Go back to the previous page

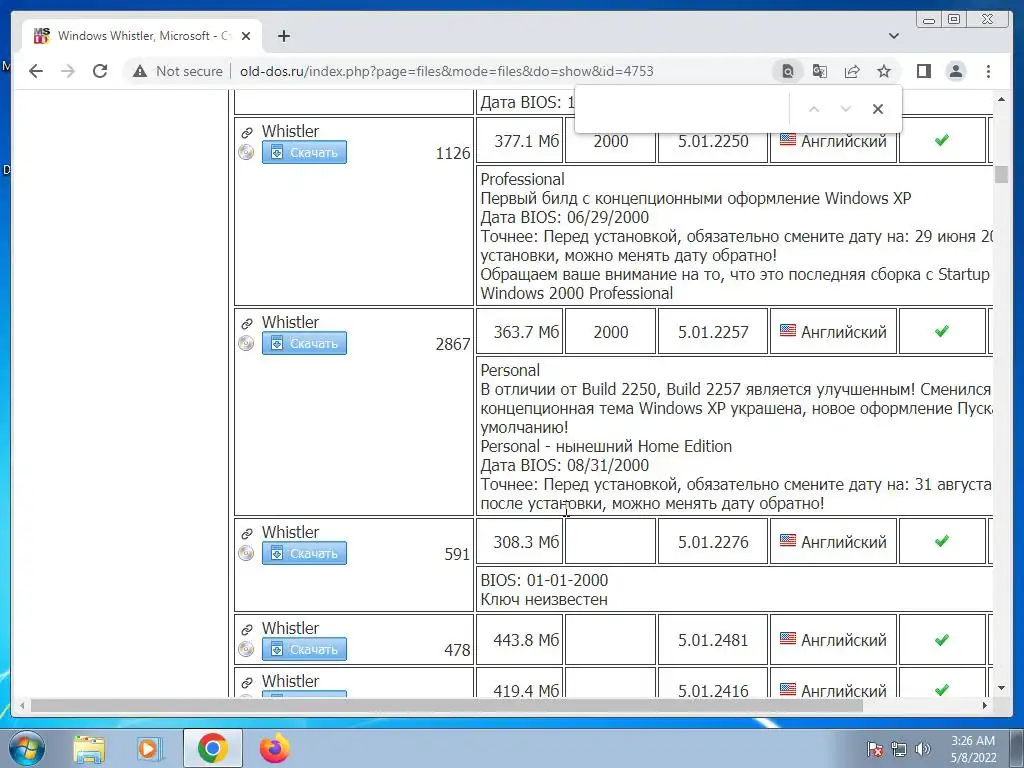point(36,71)
